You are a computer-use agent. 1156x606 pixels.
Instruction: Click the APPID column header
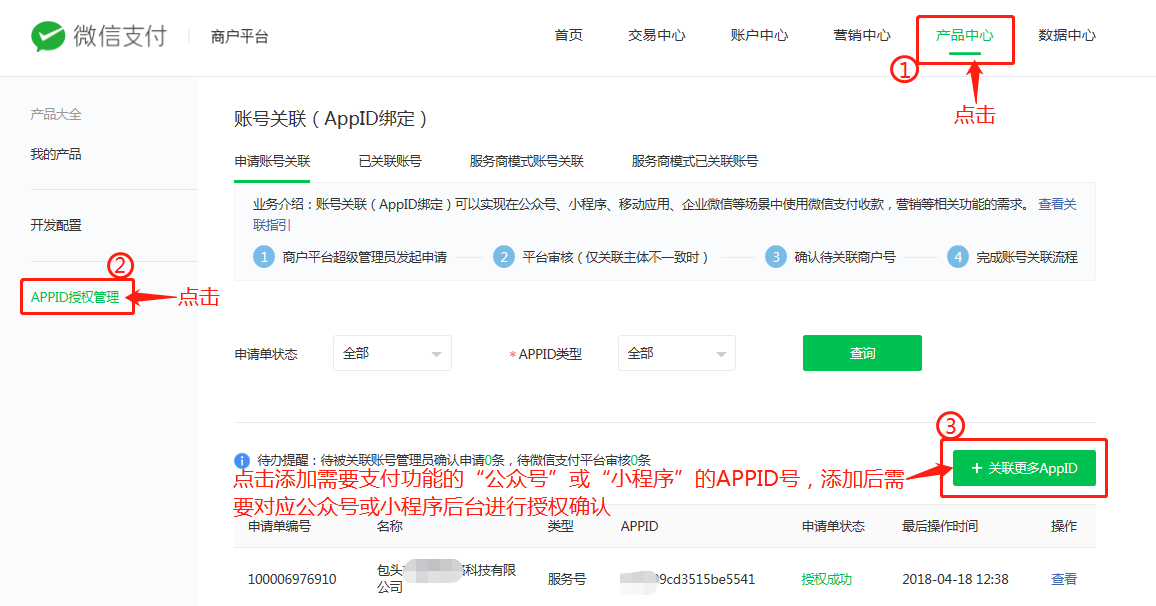[639, 526]
